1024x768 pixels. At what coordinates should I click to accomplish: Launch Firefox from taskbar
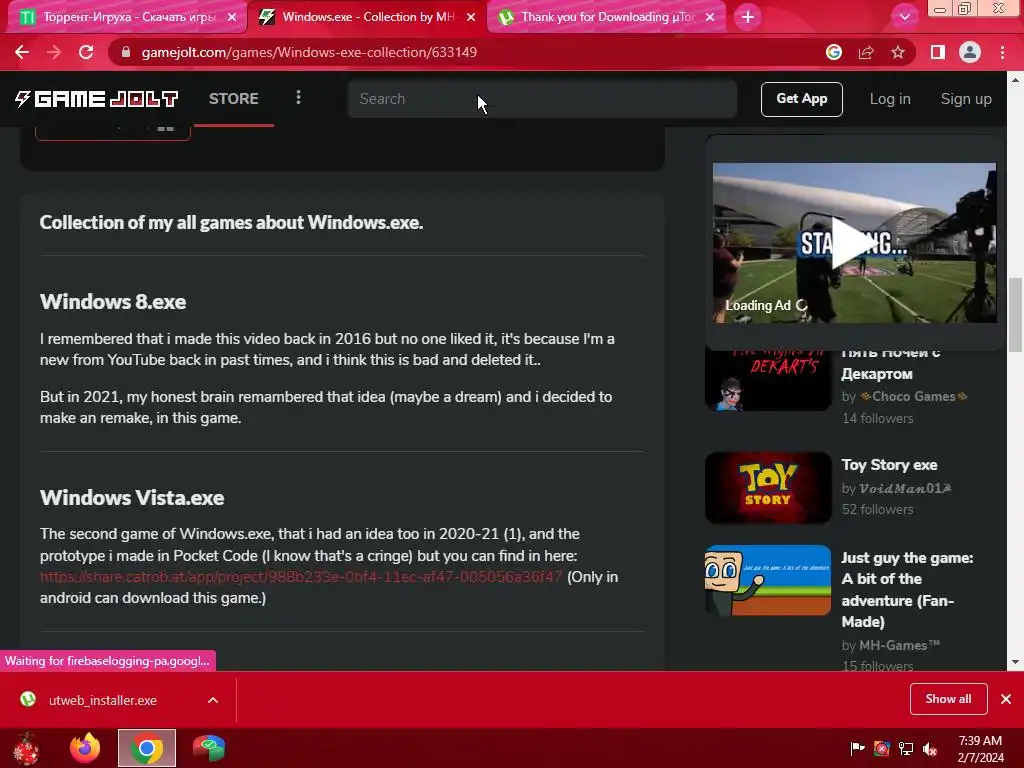click(85, 748)
